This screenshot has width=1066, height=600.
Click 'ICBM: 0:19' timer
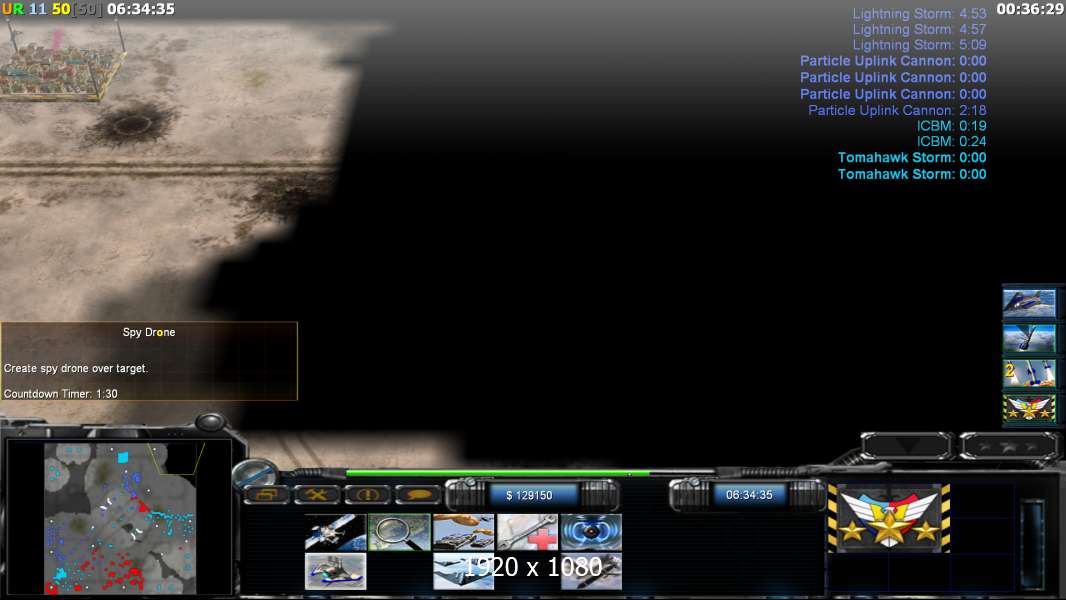(951, 126)
